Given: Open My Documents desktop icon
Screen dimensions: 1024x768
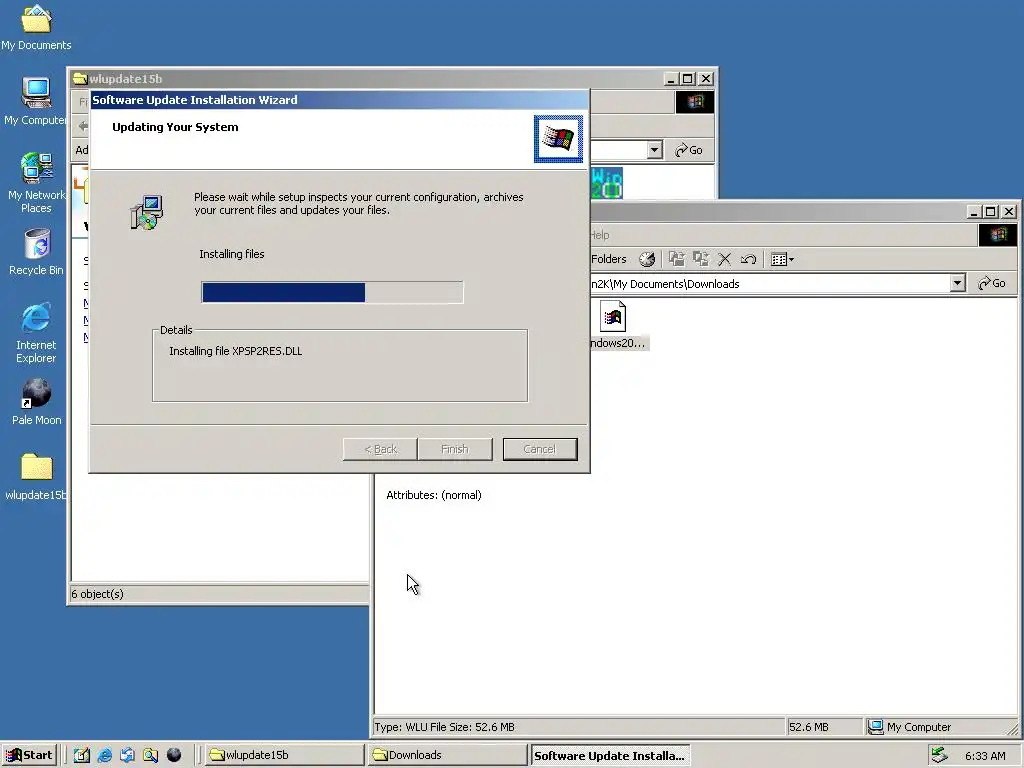Looking at the screenshot, I should click(36, 28).
